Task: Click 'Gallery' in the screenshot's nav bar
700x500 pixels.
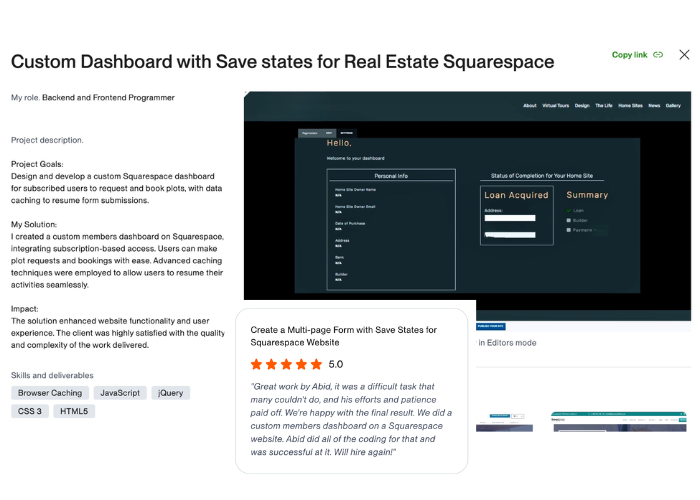Action: tap(673, 106)
